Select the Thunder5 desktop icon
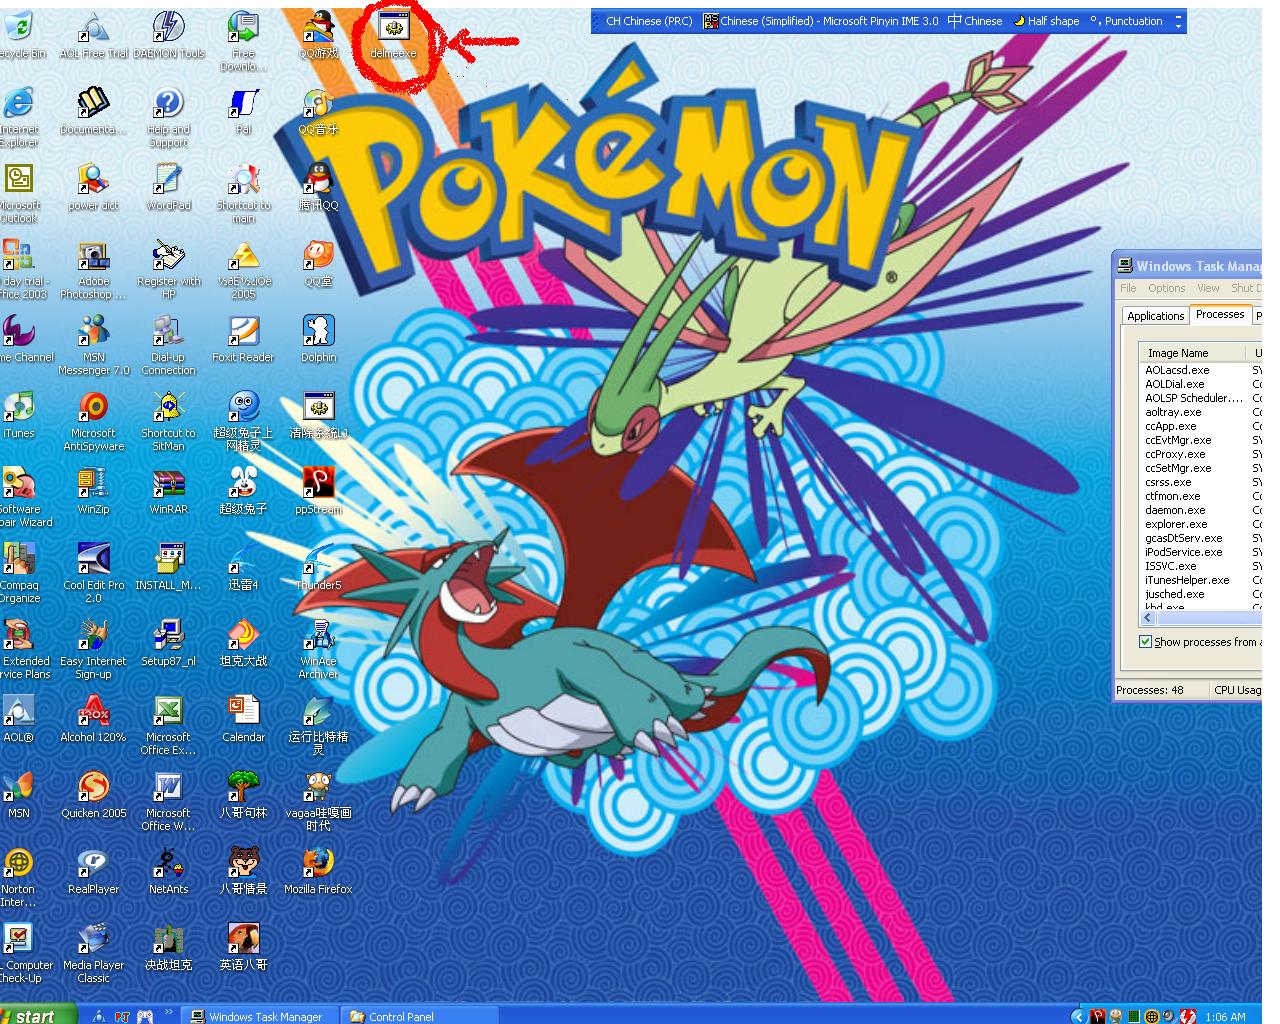The width and height of the screenshot is (1280, 1024). 318,567
